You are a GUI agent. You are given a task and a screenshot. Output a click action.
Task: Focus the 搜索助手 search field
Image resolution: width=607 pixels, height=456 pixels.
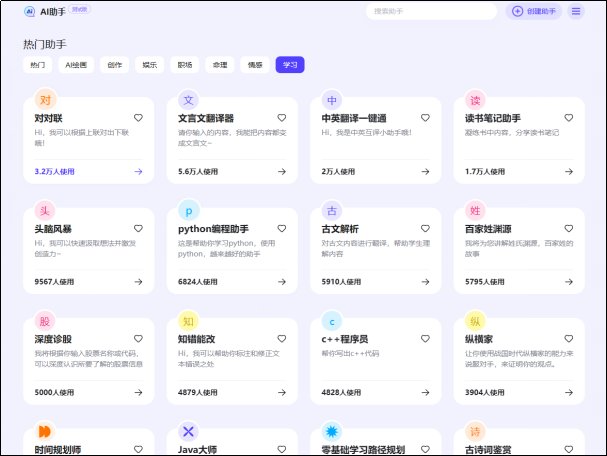pyautogui.click(x=431, y=11)
